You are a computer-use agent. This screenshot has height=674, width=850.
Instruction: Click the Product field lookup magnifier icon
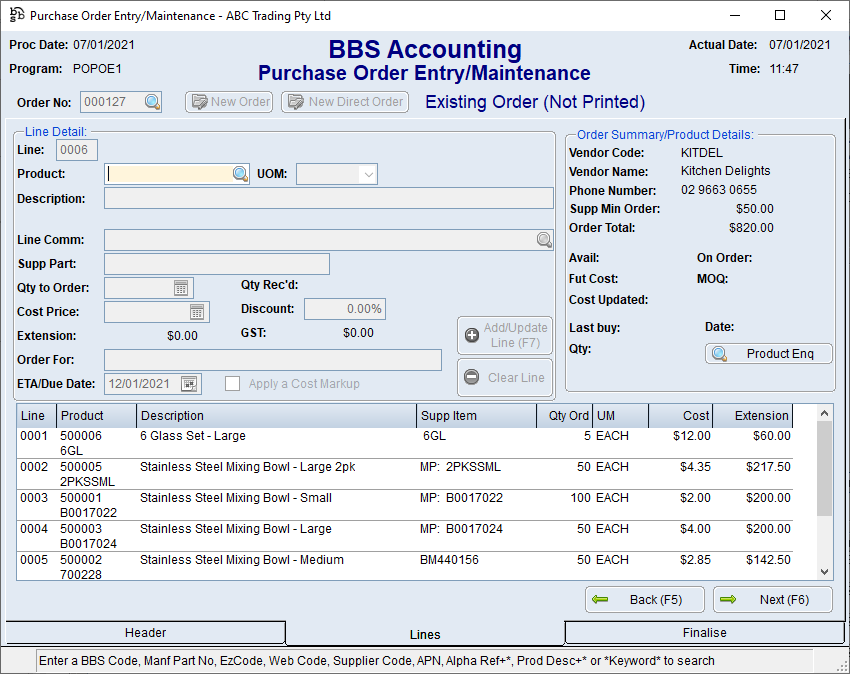(x=240, y=174)
